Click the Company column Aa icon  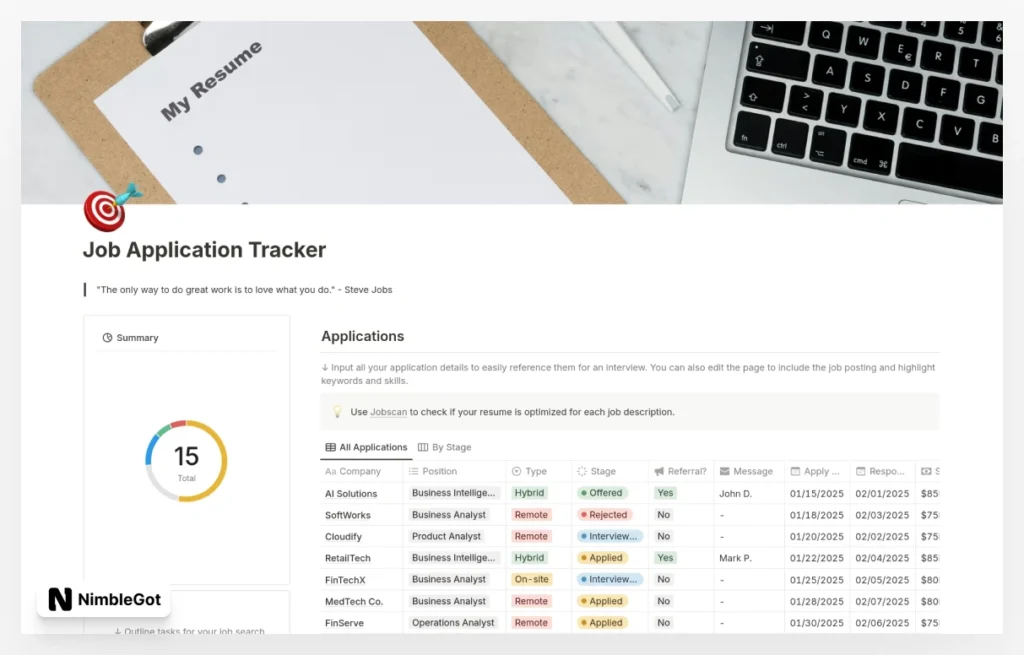[x=330, y=471]
